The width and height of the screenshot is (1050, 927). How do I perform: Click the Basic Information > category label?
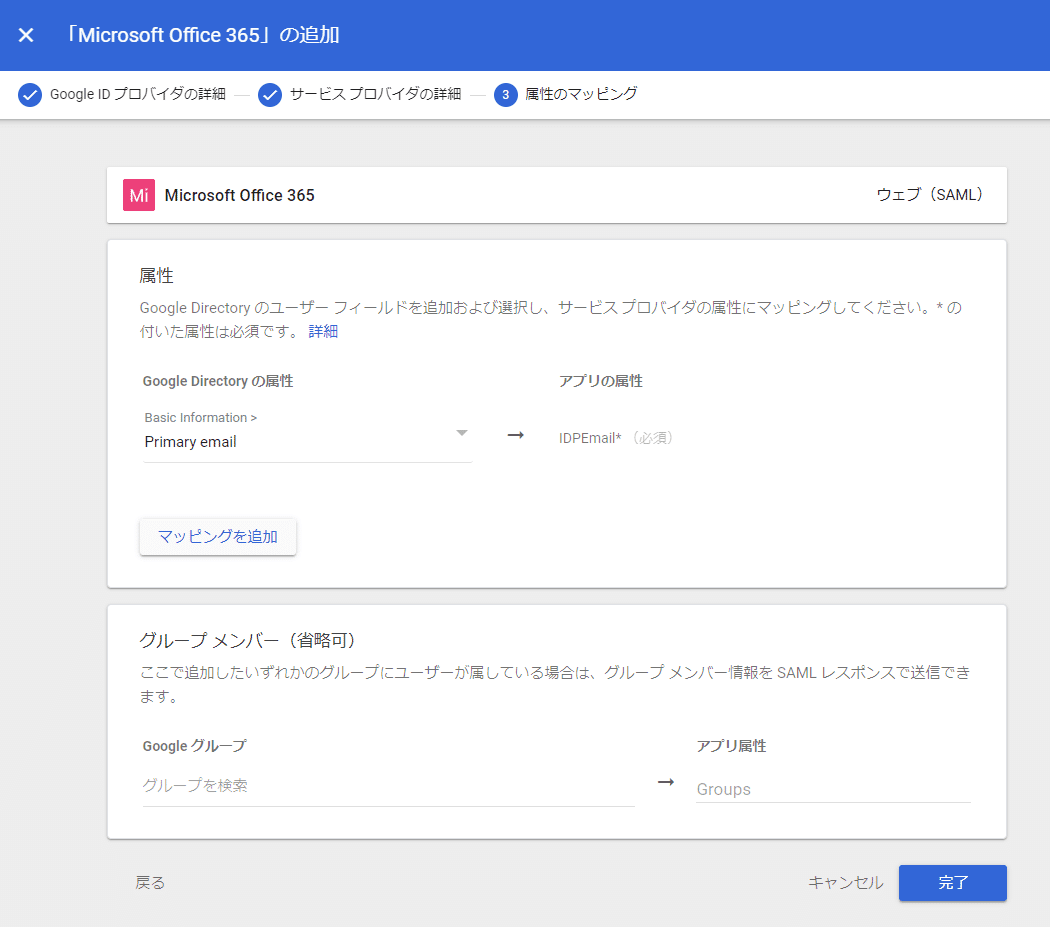coord(200,417)
